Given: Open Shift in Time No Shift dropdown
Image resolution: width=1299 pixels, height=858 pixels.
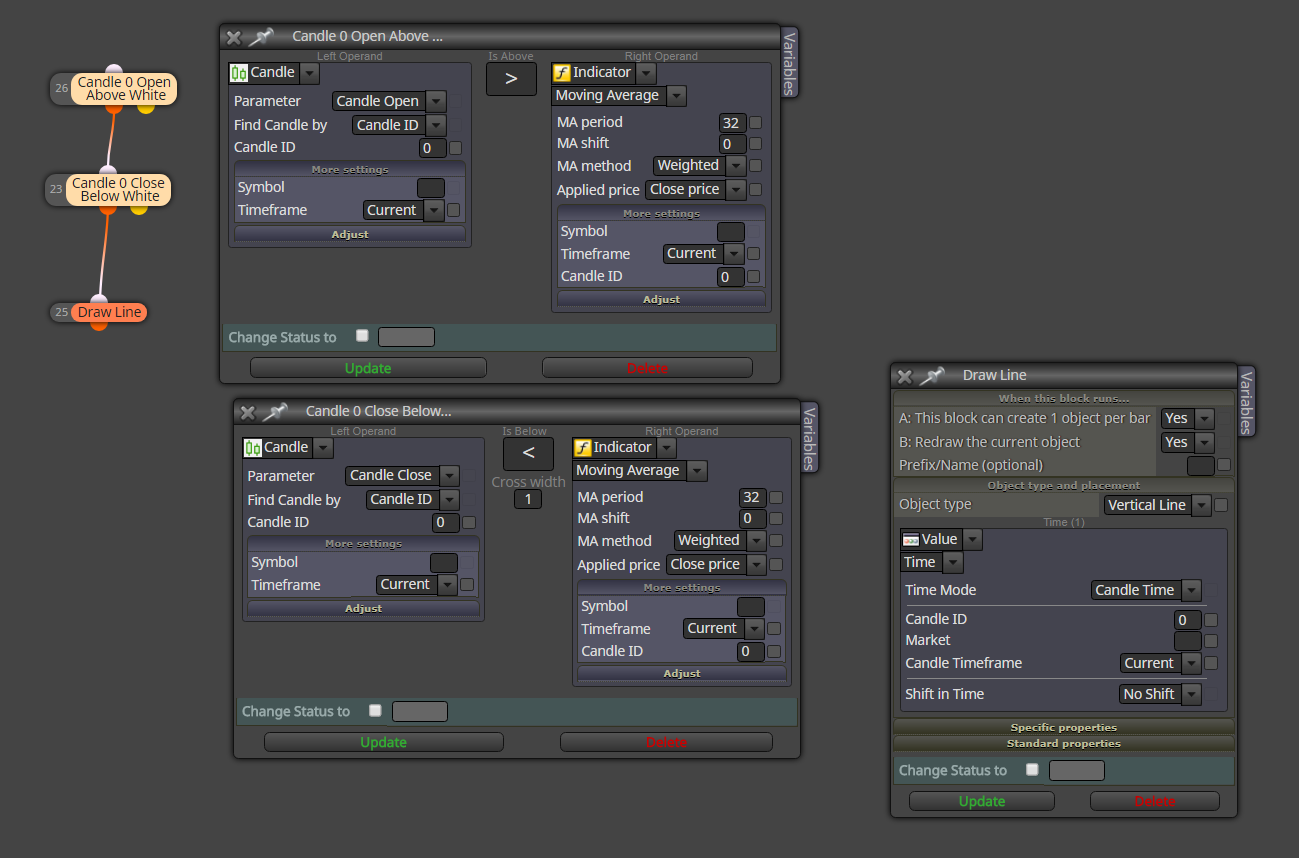Looking at the screenshot, I should pyautogui.click(x=1161, y=694).
